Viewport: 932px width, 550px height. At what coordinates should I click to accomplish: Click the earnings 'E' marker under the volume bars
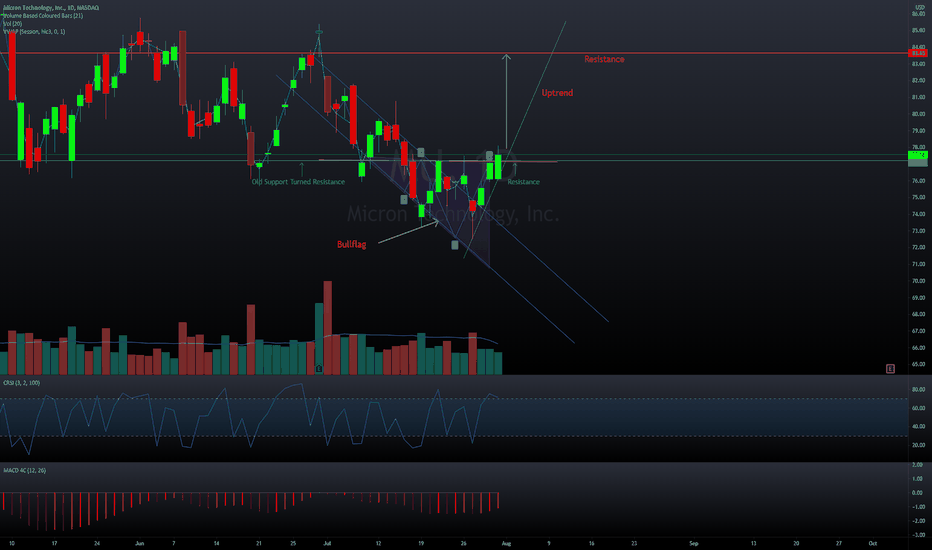[319, 369]
